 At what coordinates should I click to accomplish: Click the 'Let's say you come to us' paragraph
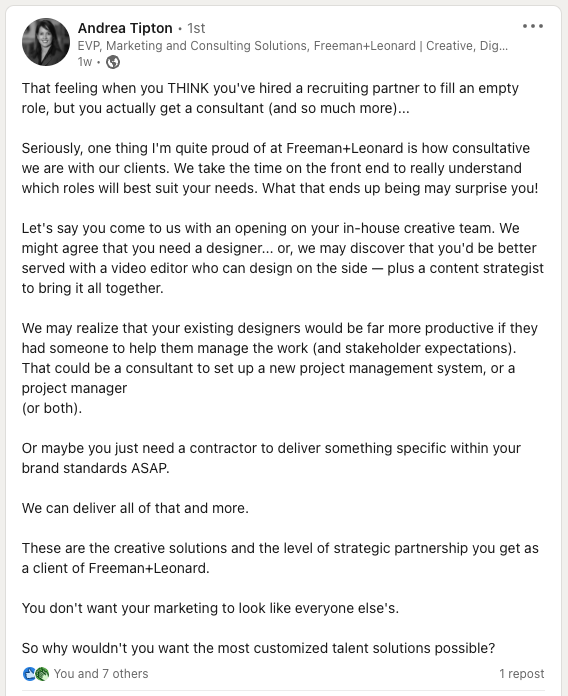(283, 258)
